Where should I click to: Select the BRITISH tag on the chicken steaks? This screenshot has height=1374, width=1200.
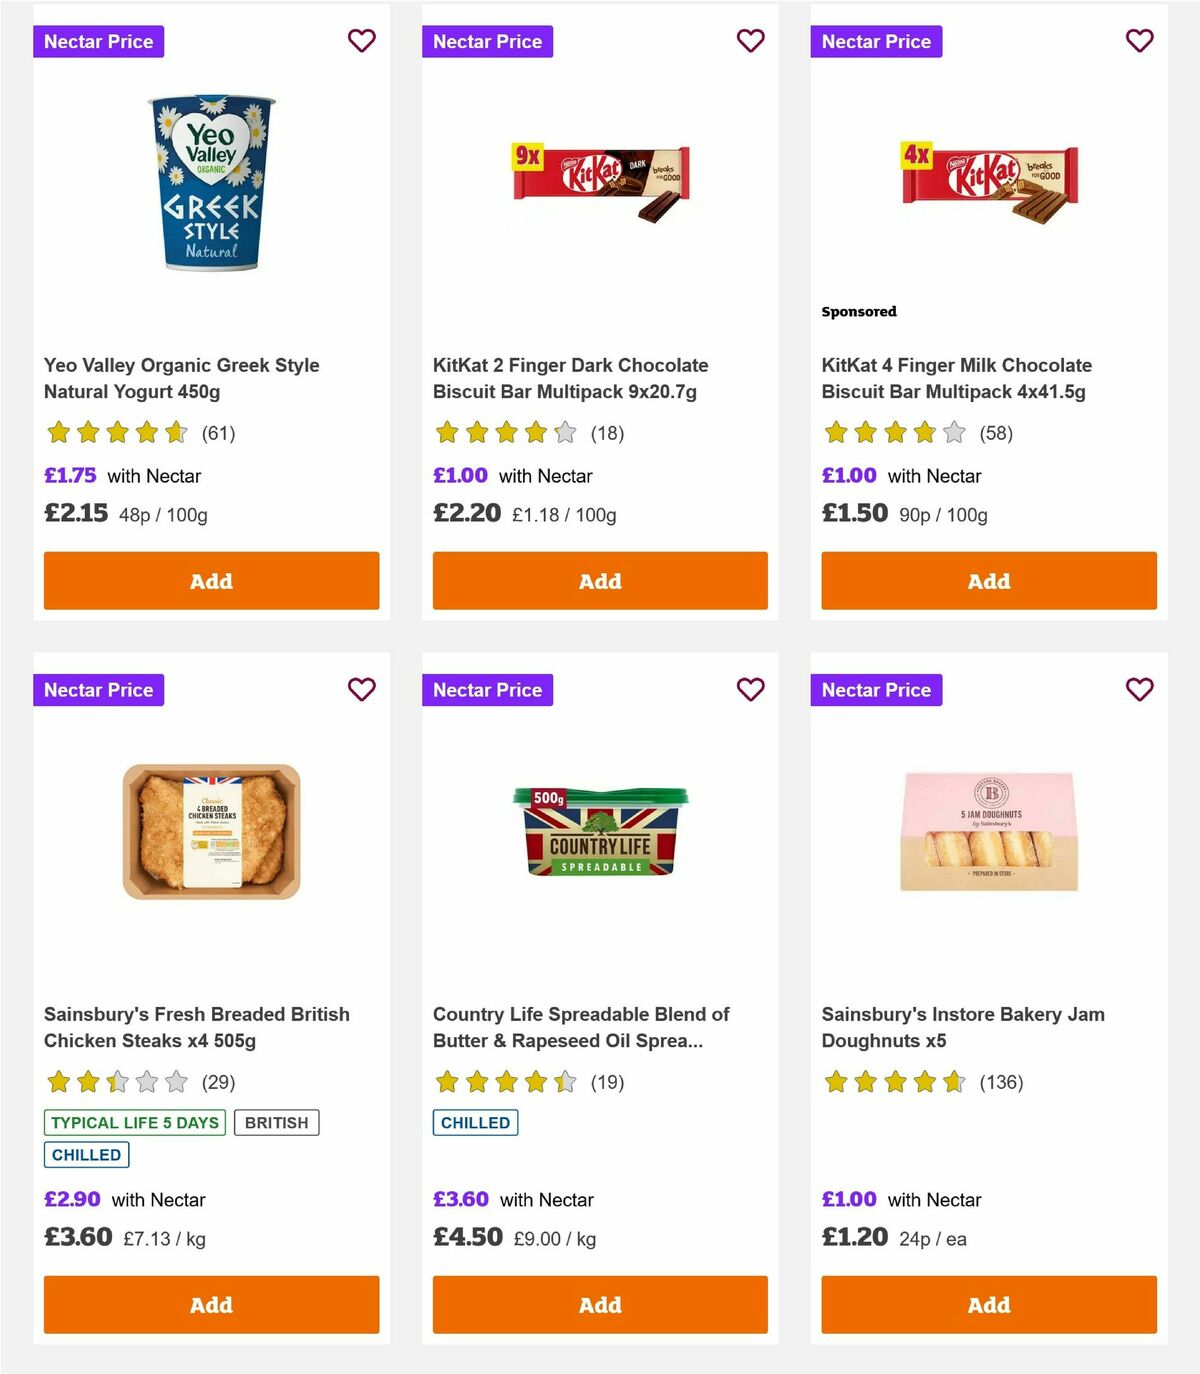277,1122
